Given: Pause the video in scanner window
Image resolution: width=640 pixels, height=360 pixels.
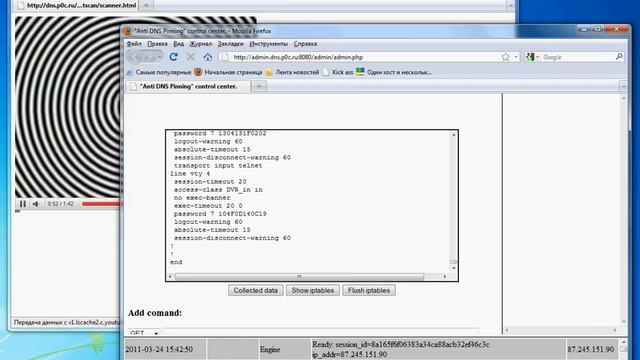Looking at the screenshot, I should (23, 203).
